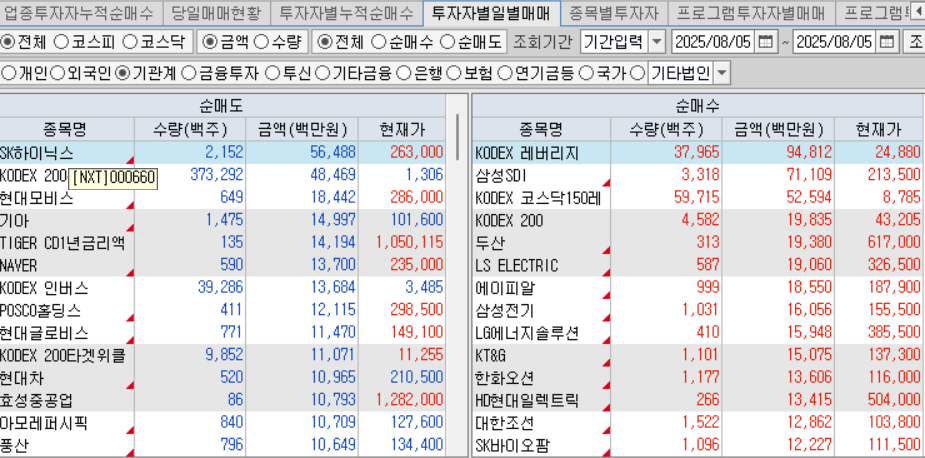
Task: Select the 수량 radio button
Action: (x=262, y=42)
